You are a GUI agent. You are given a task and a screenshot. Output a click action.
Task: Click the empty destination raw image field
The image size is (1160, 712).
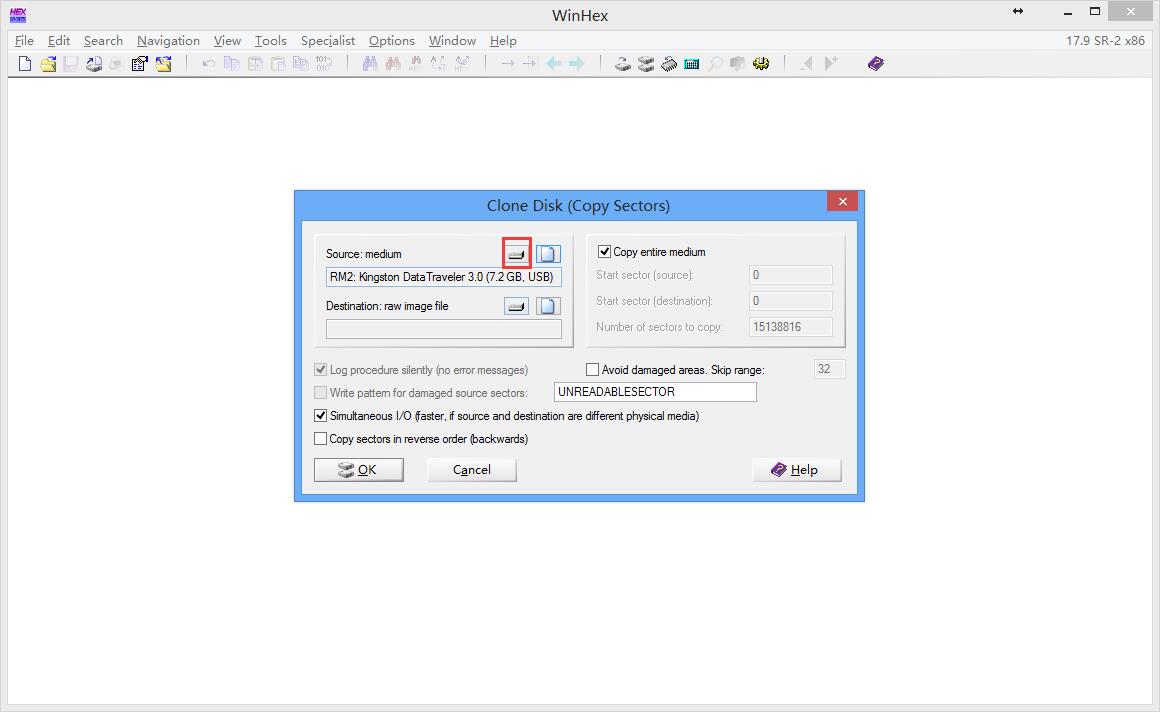click(x=444, y=329)
